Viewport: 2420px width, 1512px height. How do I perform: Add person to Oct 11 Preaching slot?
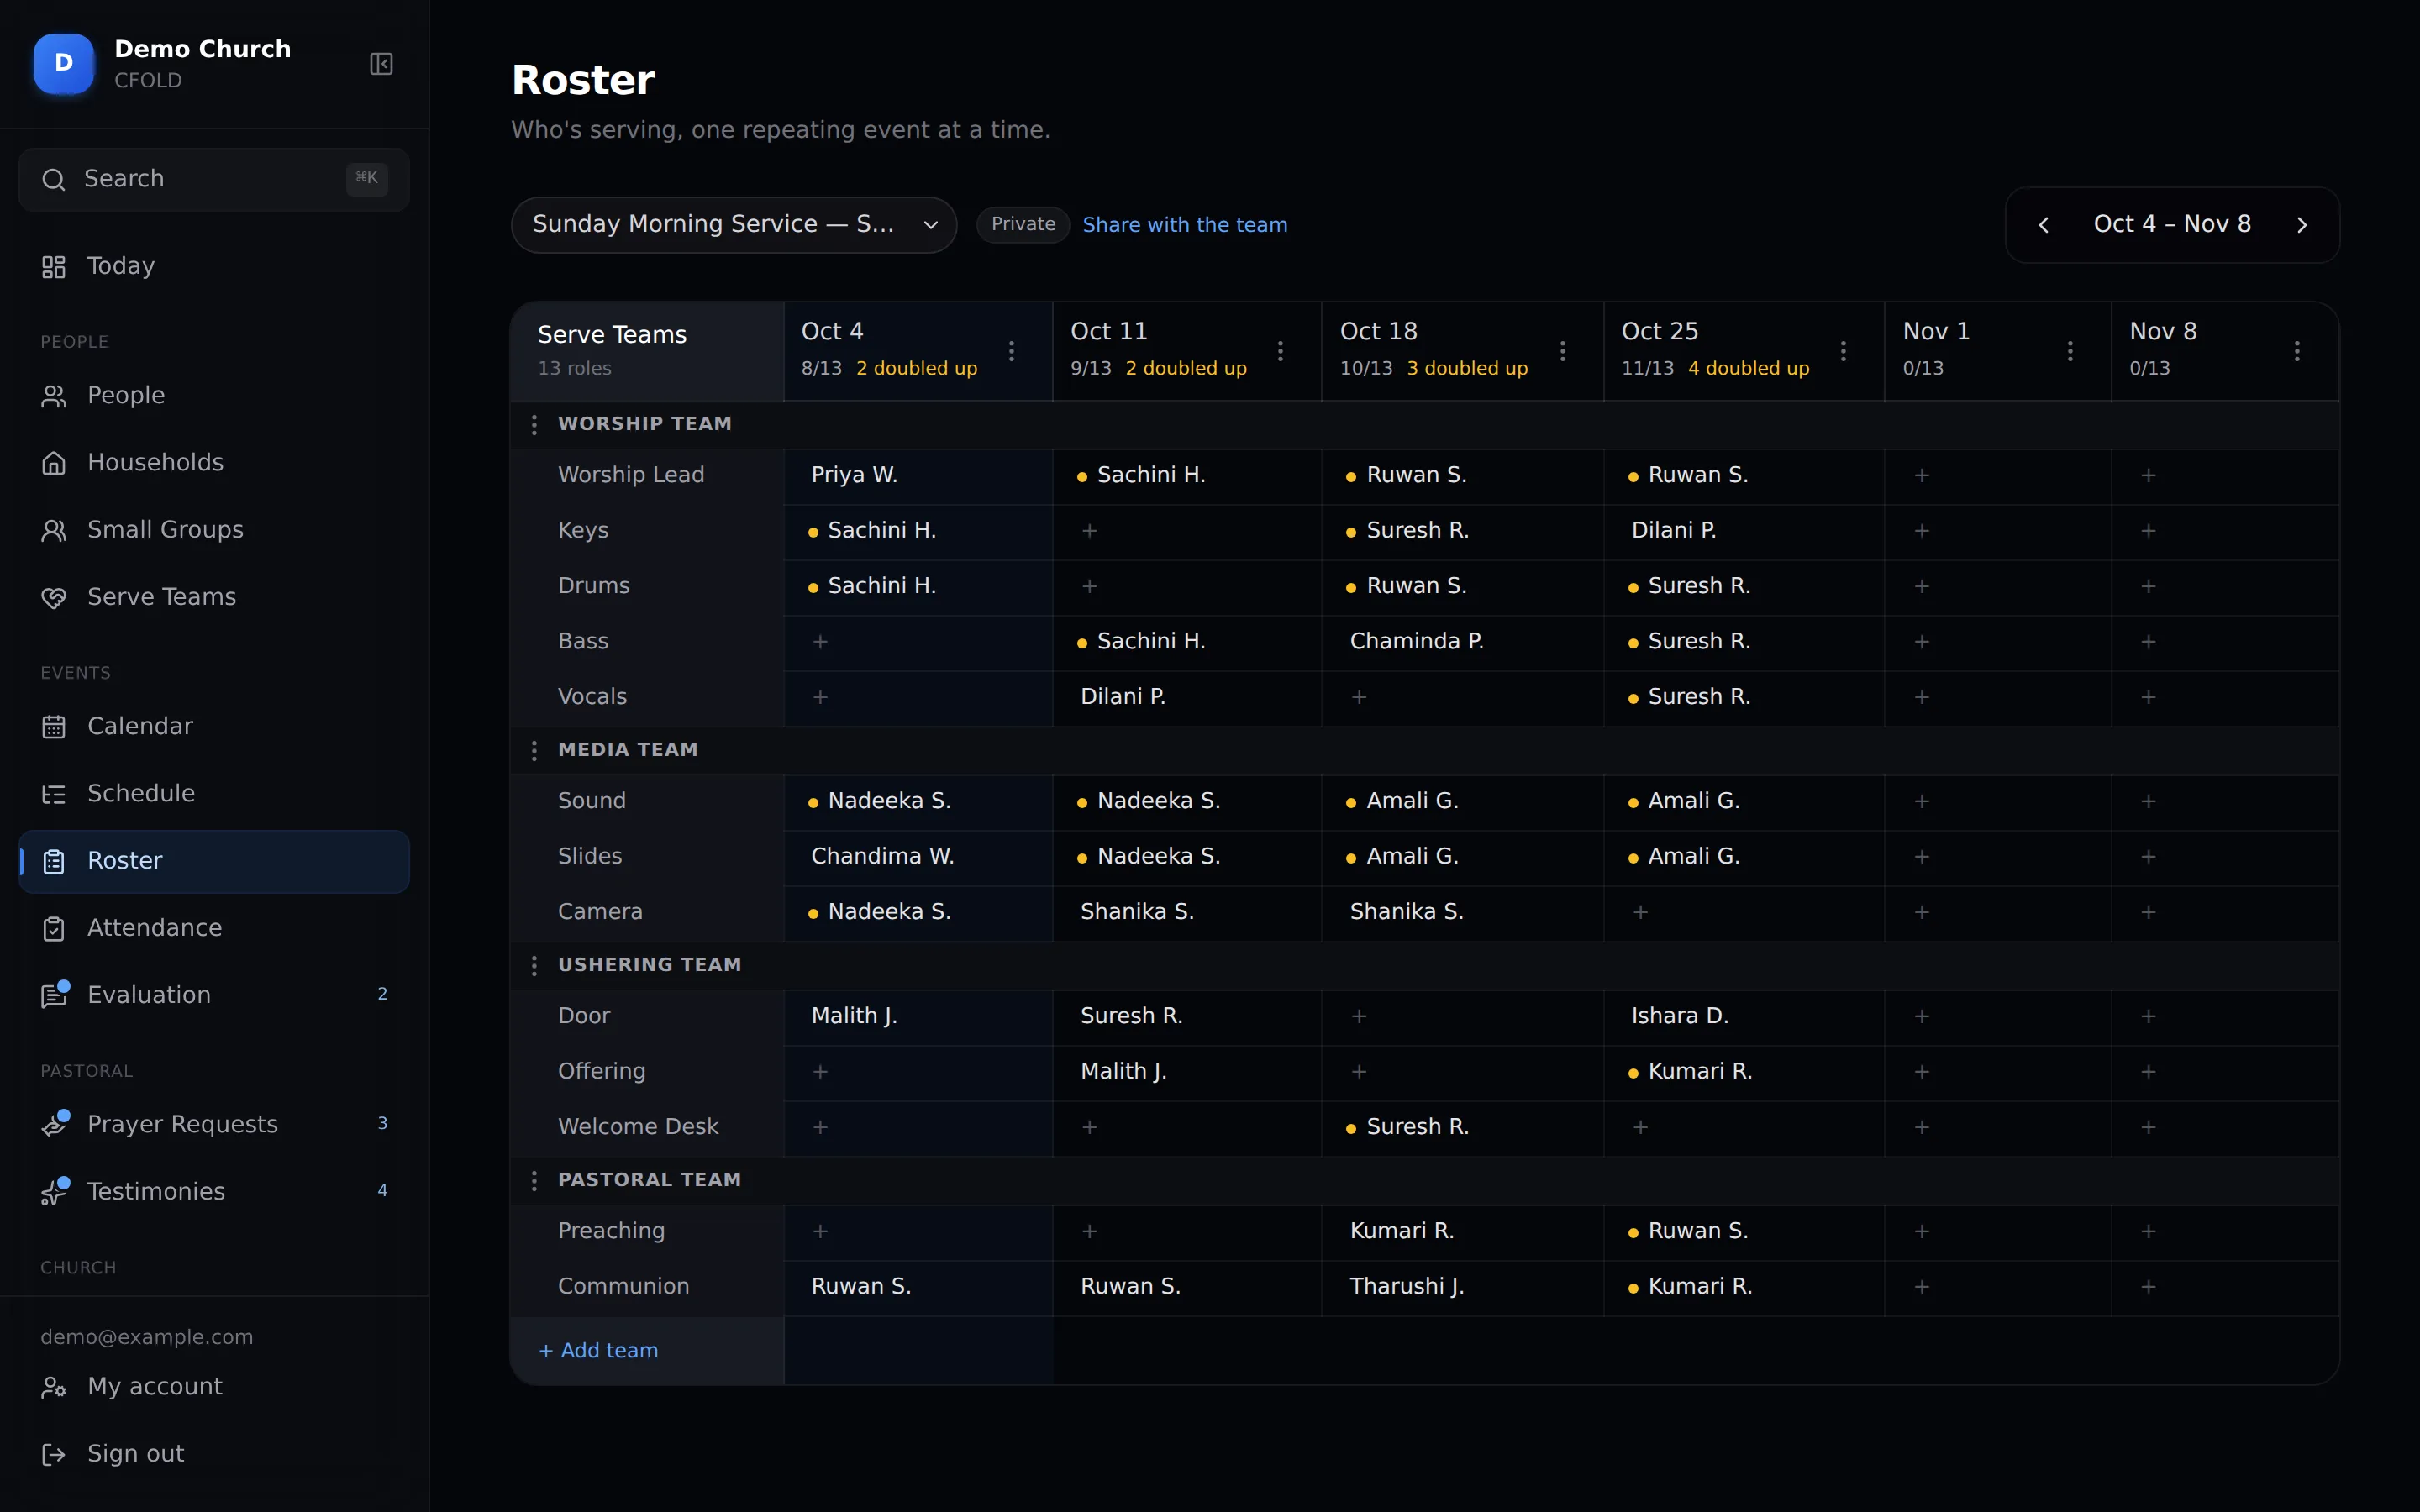pos(1090,1231)
